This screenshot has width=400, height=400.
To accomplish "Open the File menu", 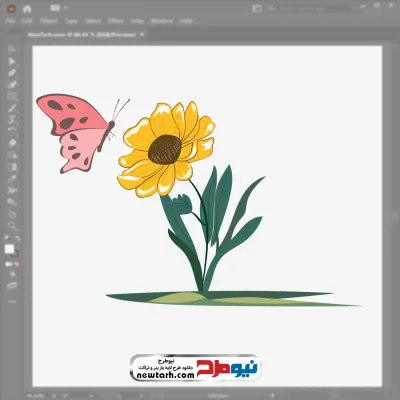I will click(x=10, y=21).
